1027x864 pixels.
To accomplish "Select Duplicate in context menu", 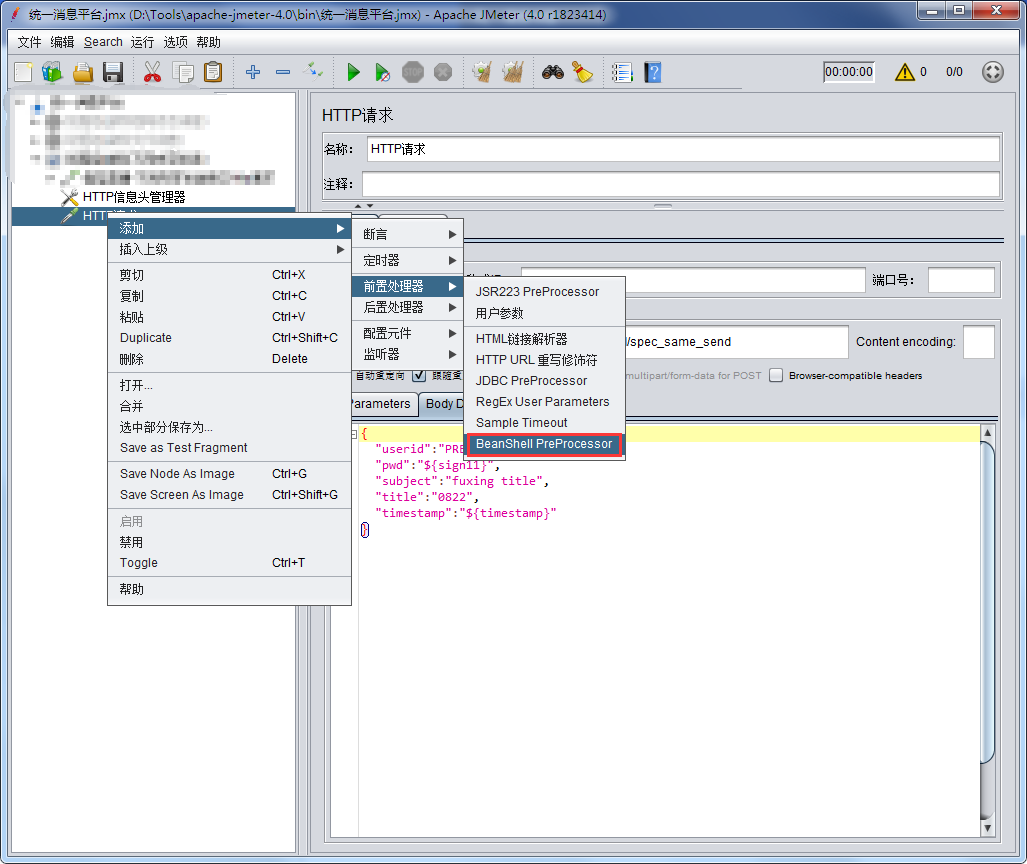I will tap(229, 338).
